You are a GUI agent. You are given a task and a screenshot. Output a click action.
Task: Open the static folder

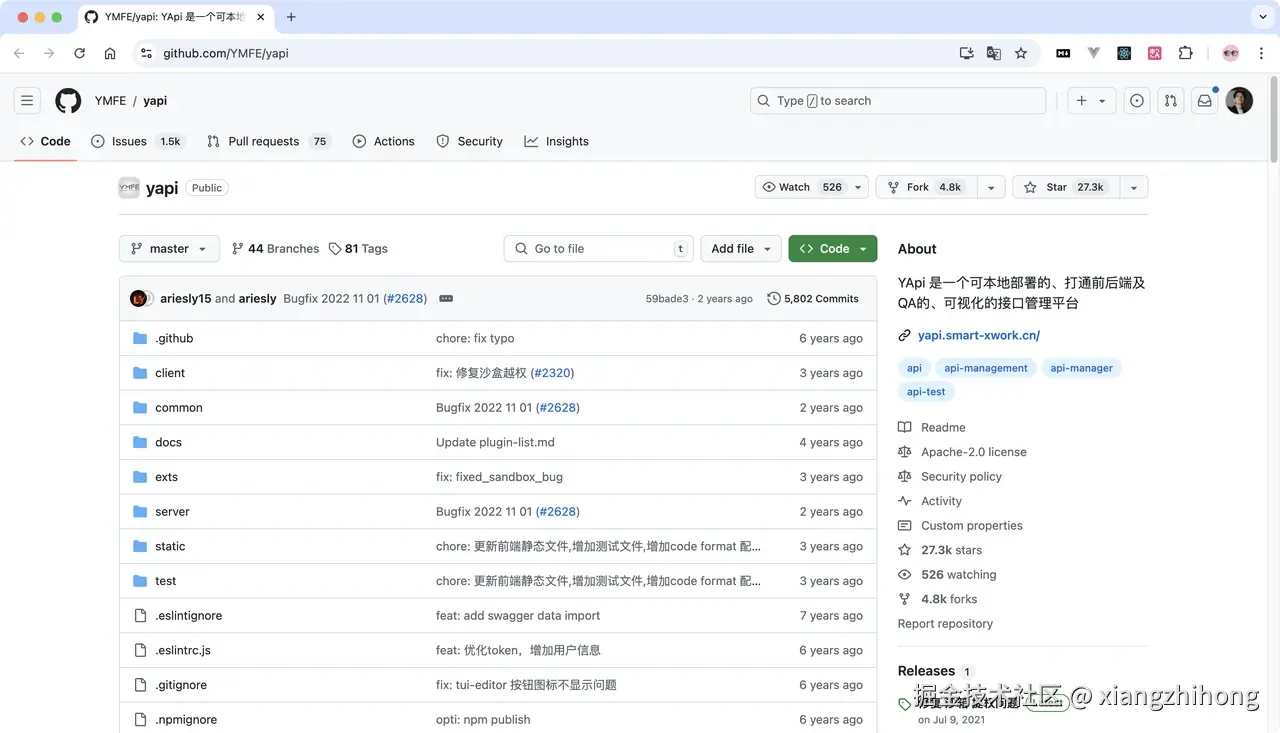170,546
